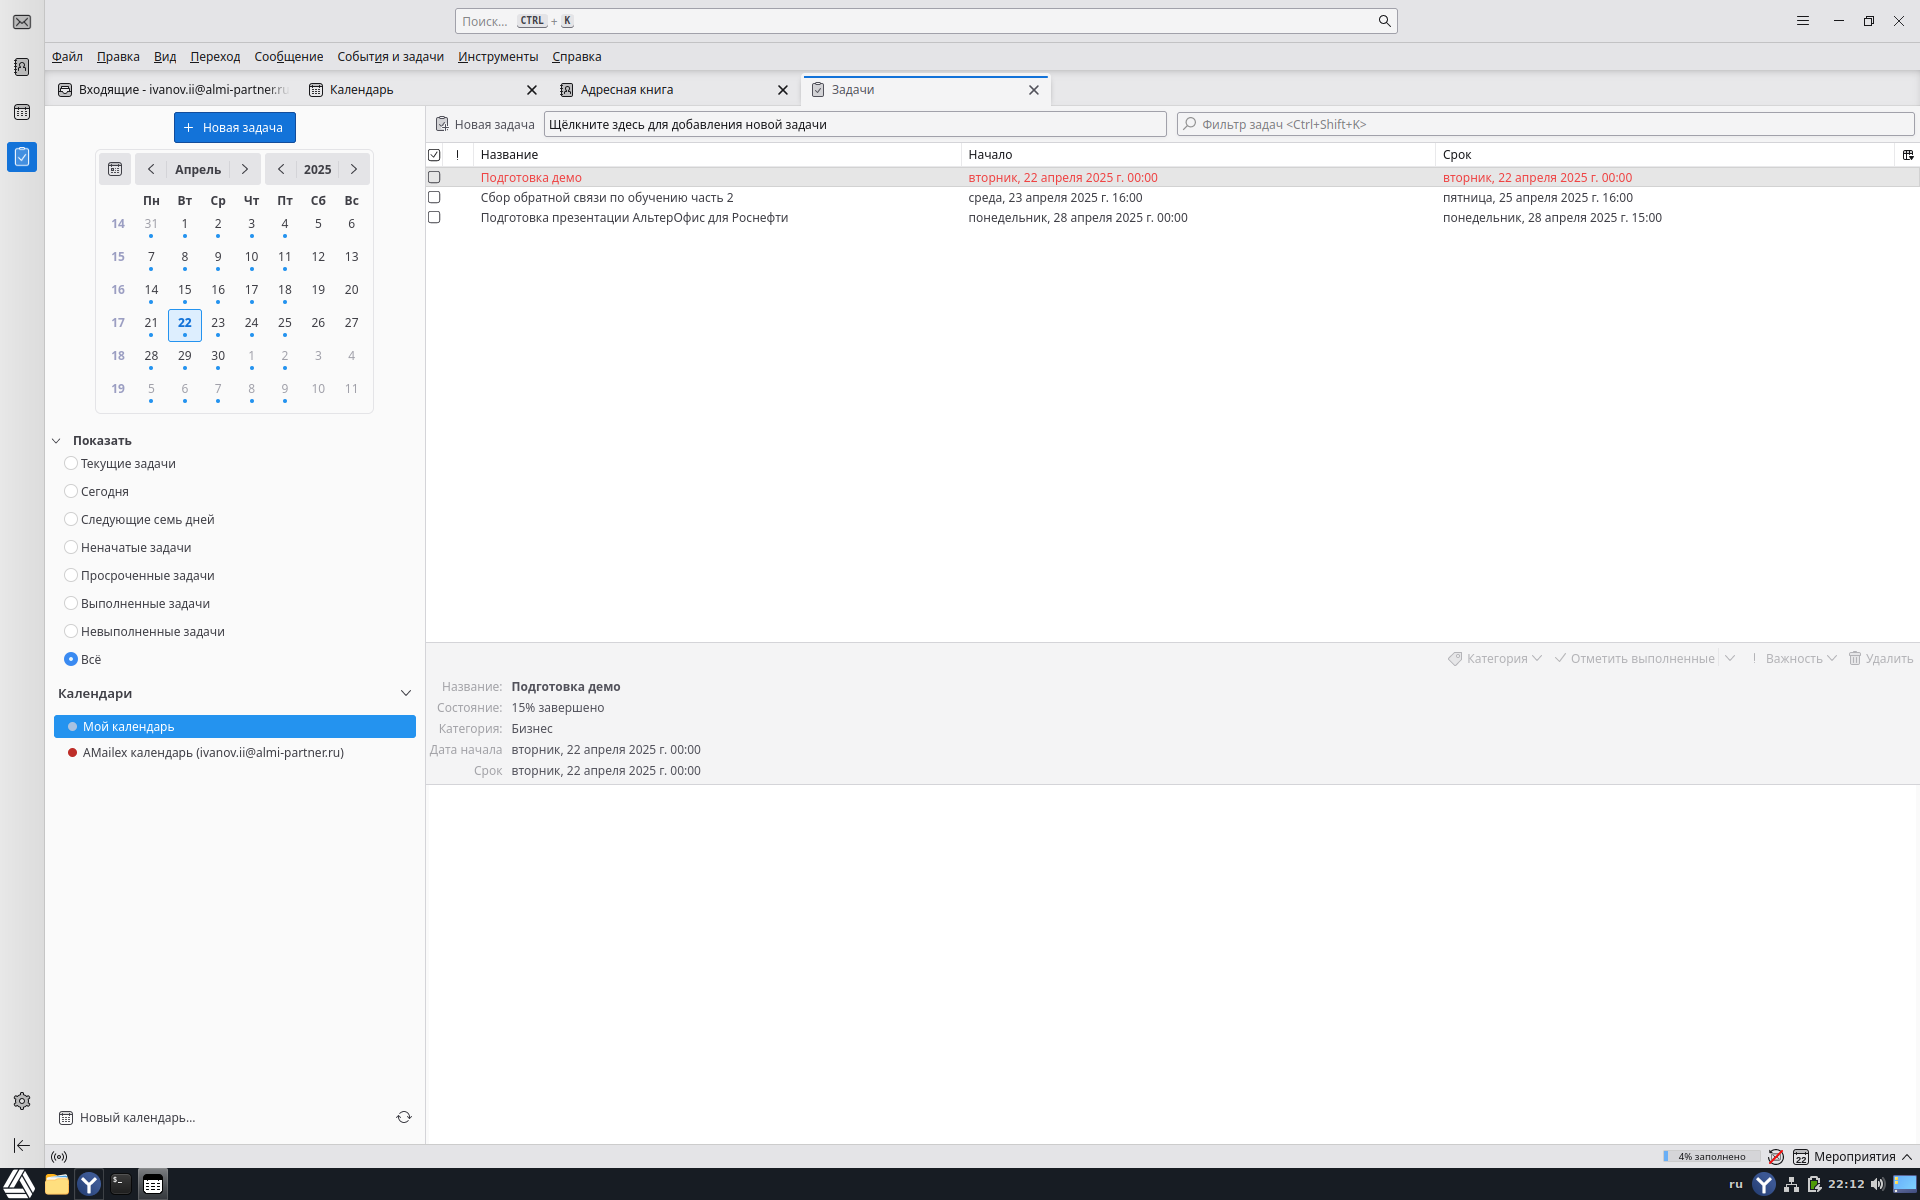Open the 'Файл' menu
1920x1200 pixels.
pos(67,57)
